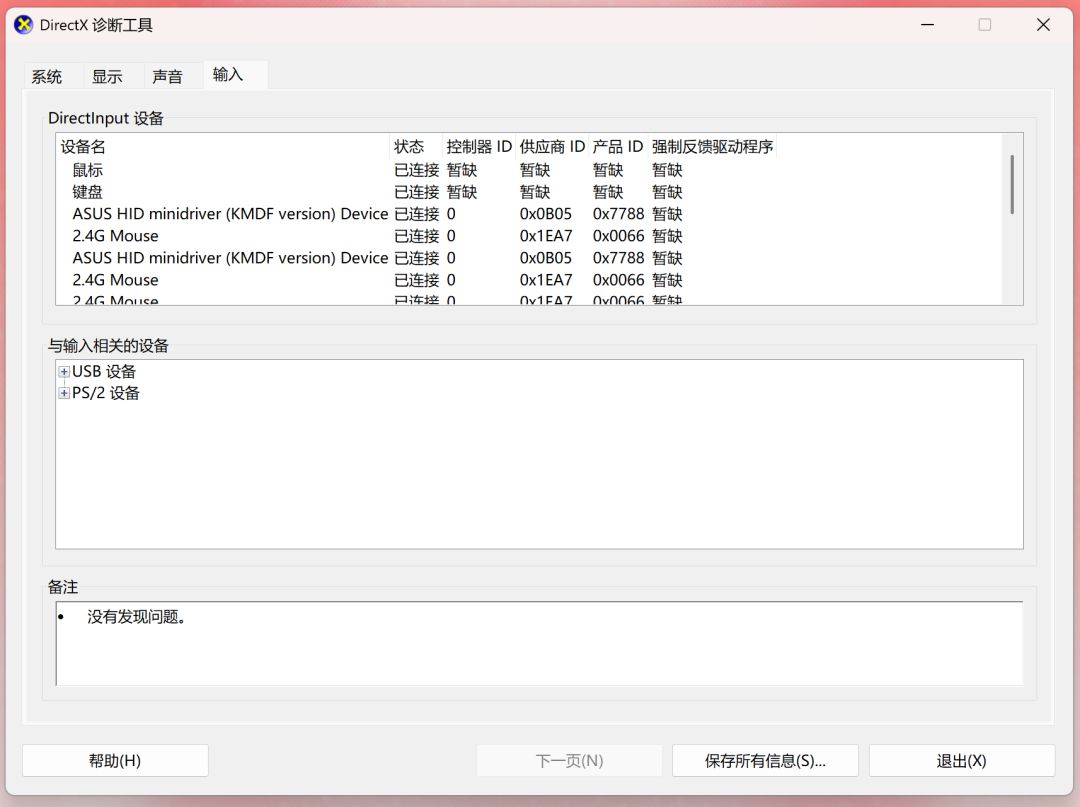The image size is (1080, 807).
Task: Click the 退出(X) button
Action: coord(962,761)
